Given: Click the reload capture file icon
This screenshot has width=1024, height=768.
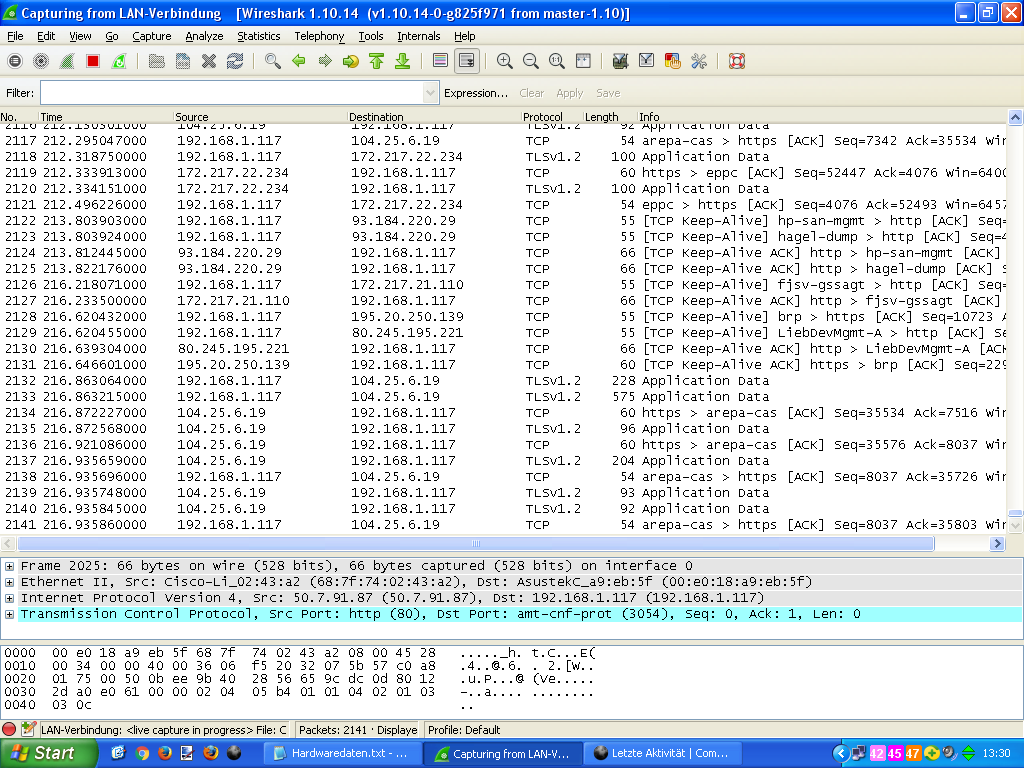Looking at the screenshot, I should (235, 61).
